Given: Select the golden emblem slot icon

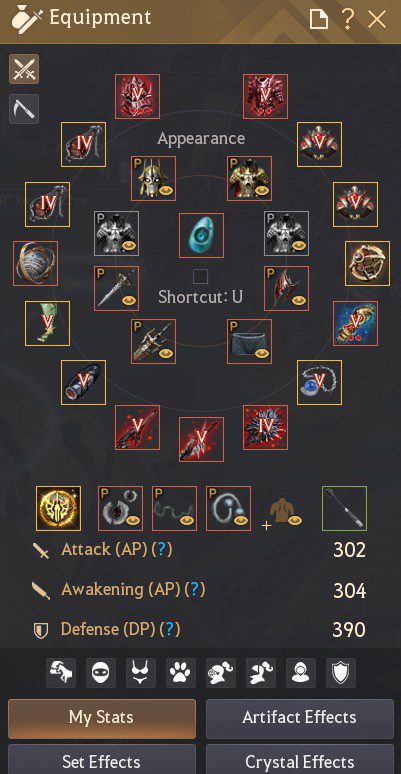Looking at the screenshot, I should point(58,508).
